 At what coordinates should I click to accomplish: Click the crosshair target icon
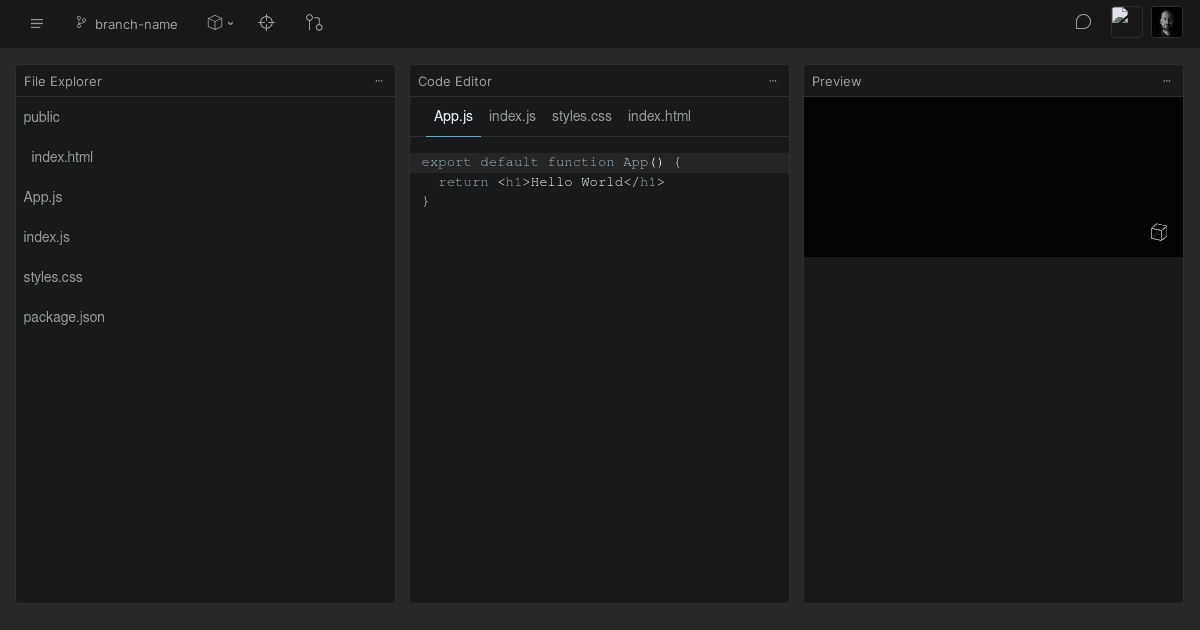coord(266,23)
